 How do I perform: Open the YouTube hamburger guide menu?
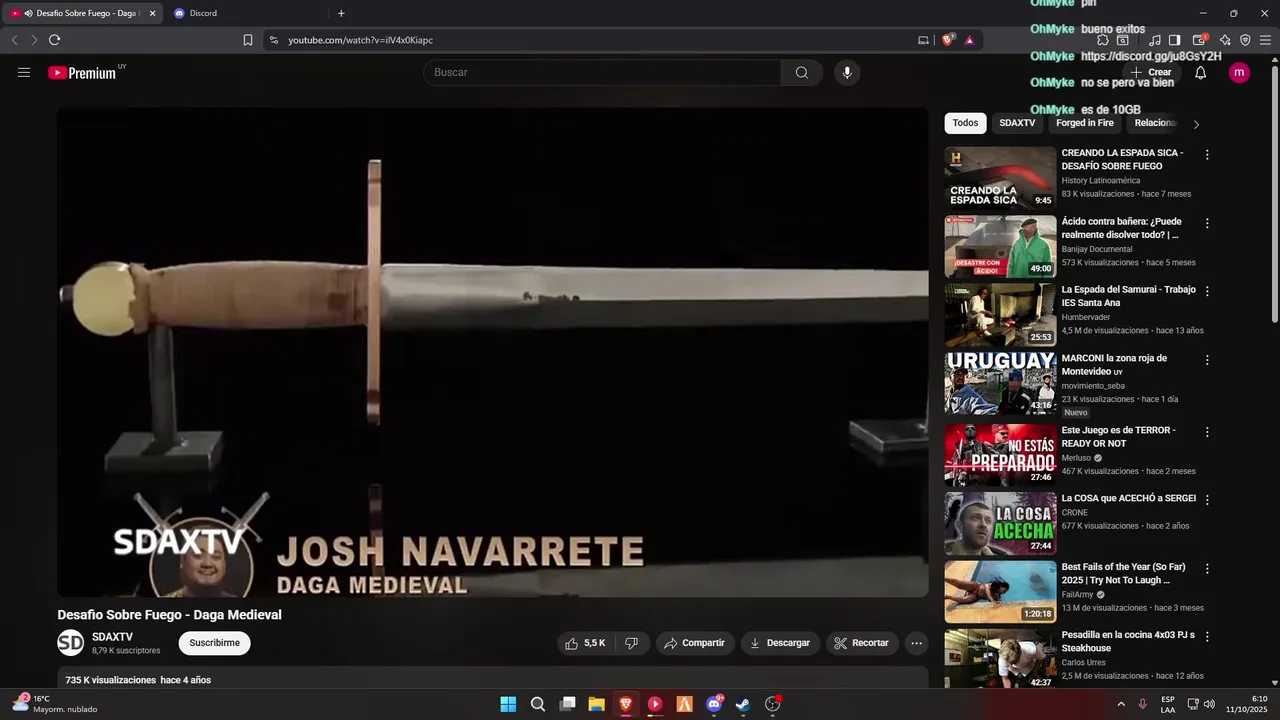pyautogui.click(x=24, y=73)
